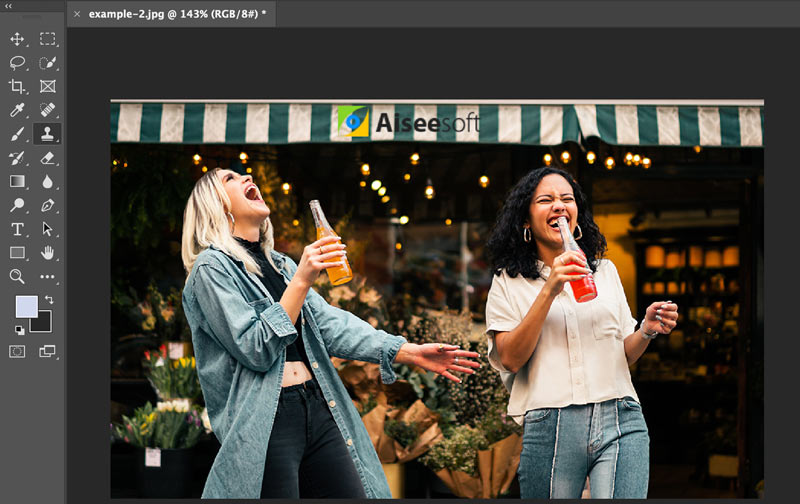Pick the Lasso tool
Image resolution: width=800 pixels, height=504 pixels.
[x=17, y=62]
